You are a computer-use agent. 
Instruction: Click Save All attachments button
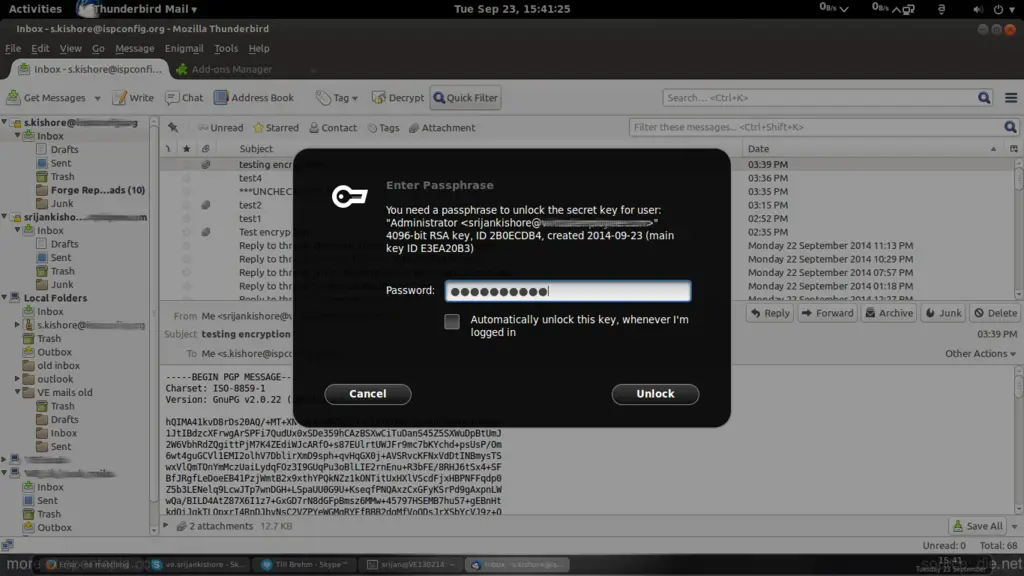pyautogui.click(x=978, y=526)
